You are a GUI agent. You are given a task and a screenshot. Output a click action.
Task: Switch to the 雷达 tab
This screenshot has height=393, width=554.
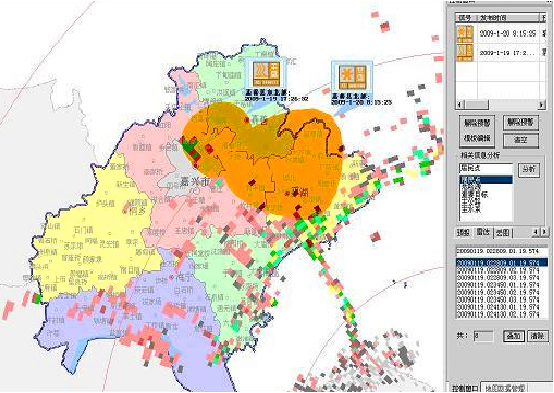(x=483, y=232)
